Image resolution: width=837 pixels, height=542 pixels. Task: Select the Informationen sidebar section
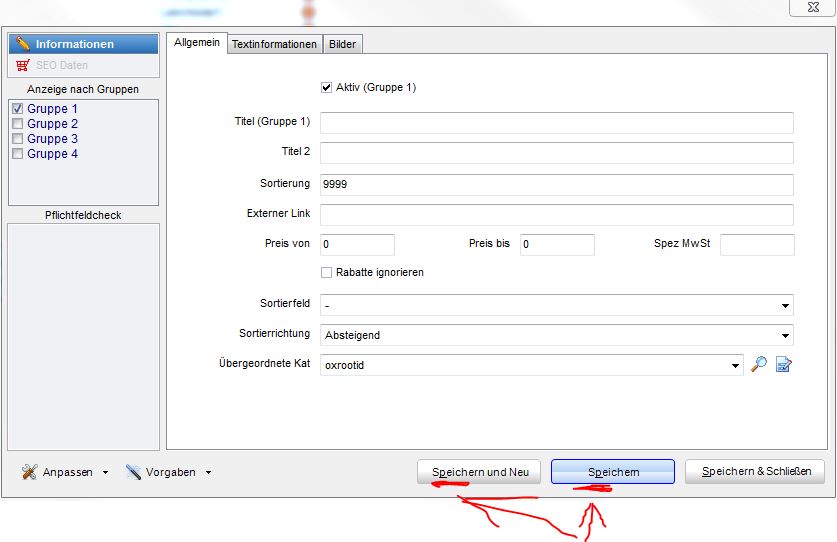(x=84, y=44)
